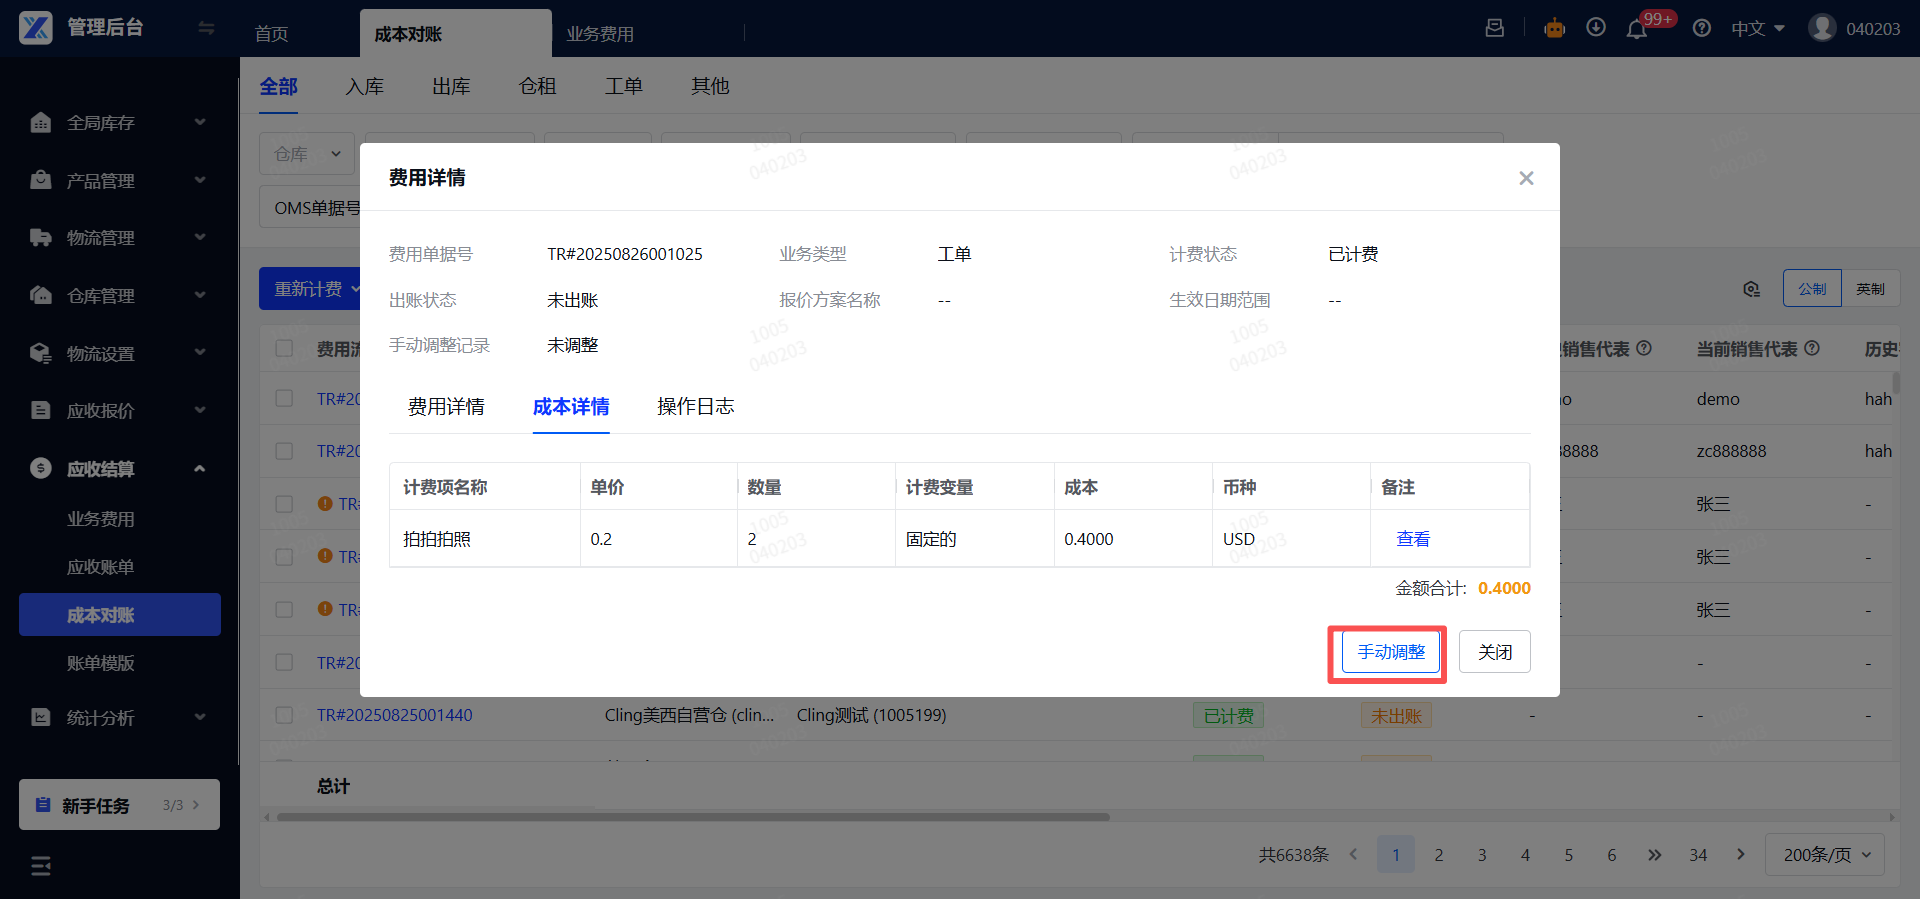Screen dimensions: 1920x899
Task: Open the 仓库 filter dropdown
Action: [x=307, y=154]
